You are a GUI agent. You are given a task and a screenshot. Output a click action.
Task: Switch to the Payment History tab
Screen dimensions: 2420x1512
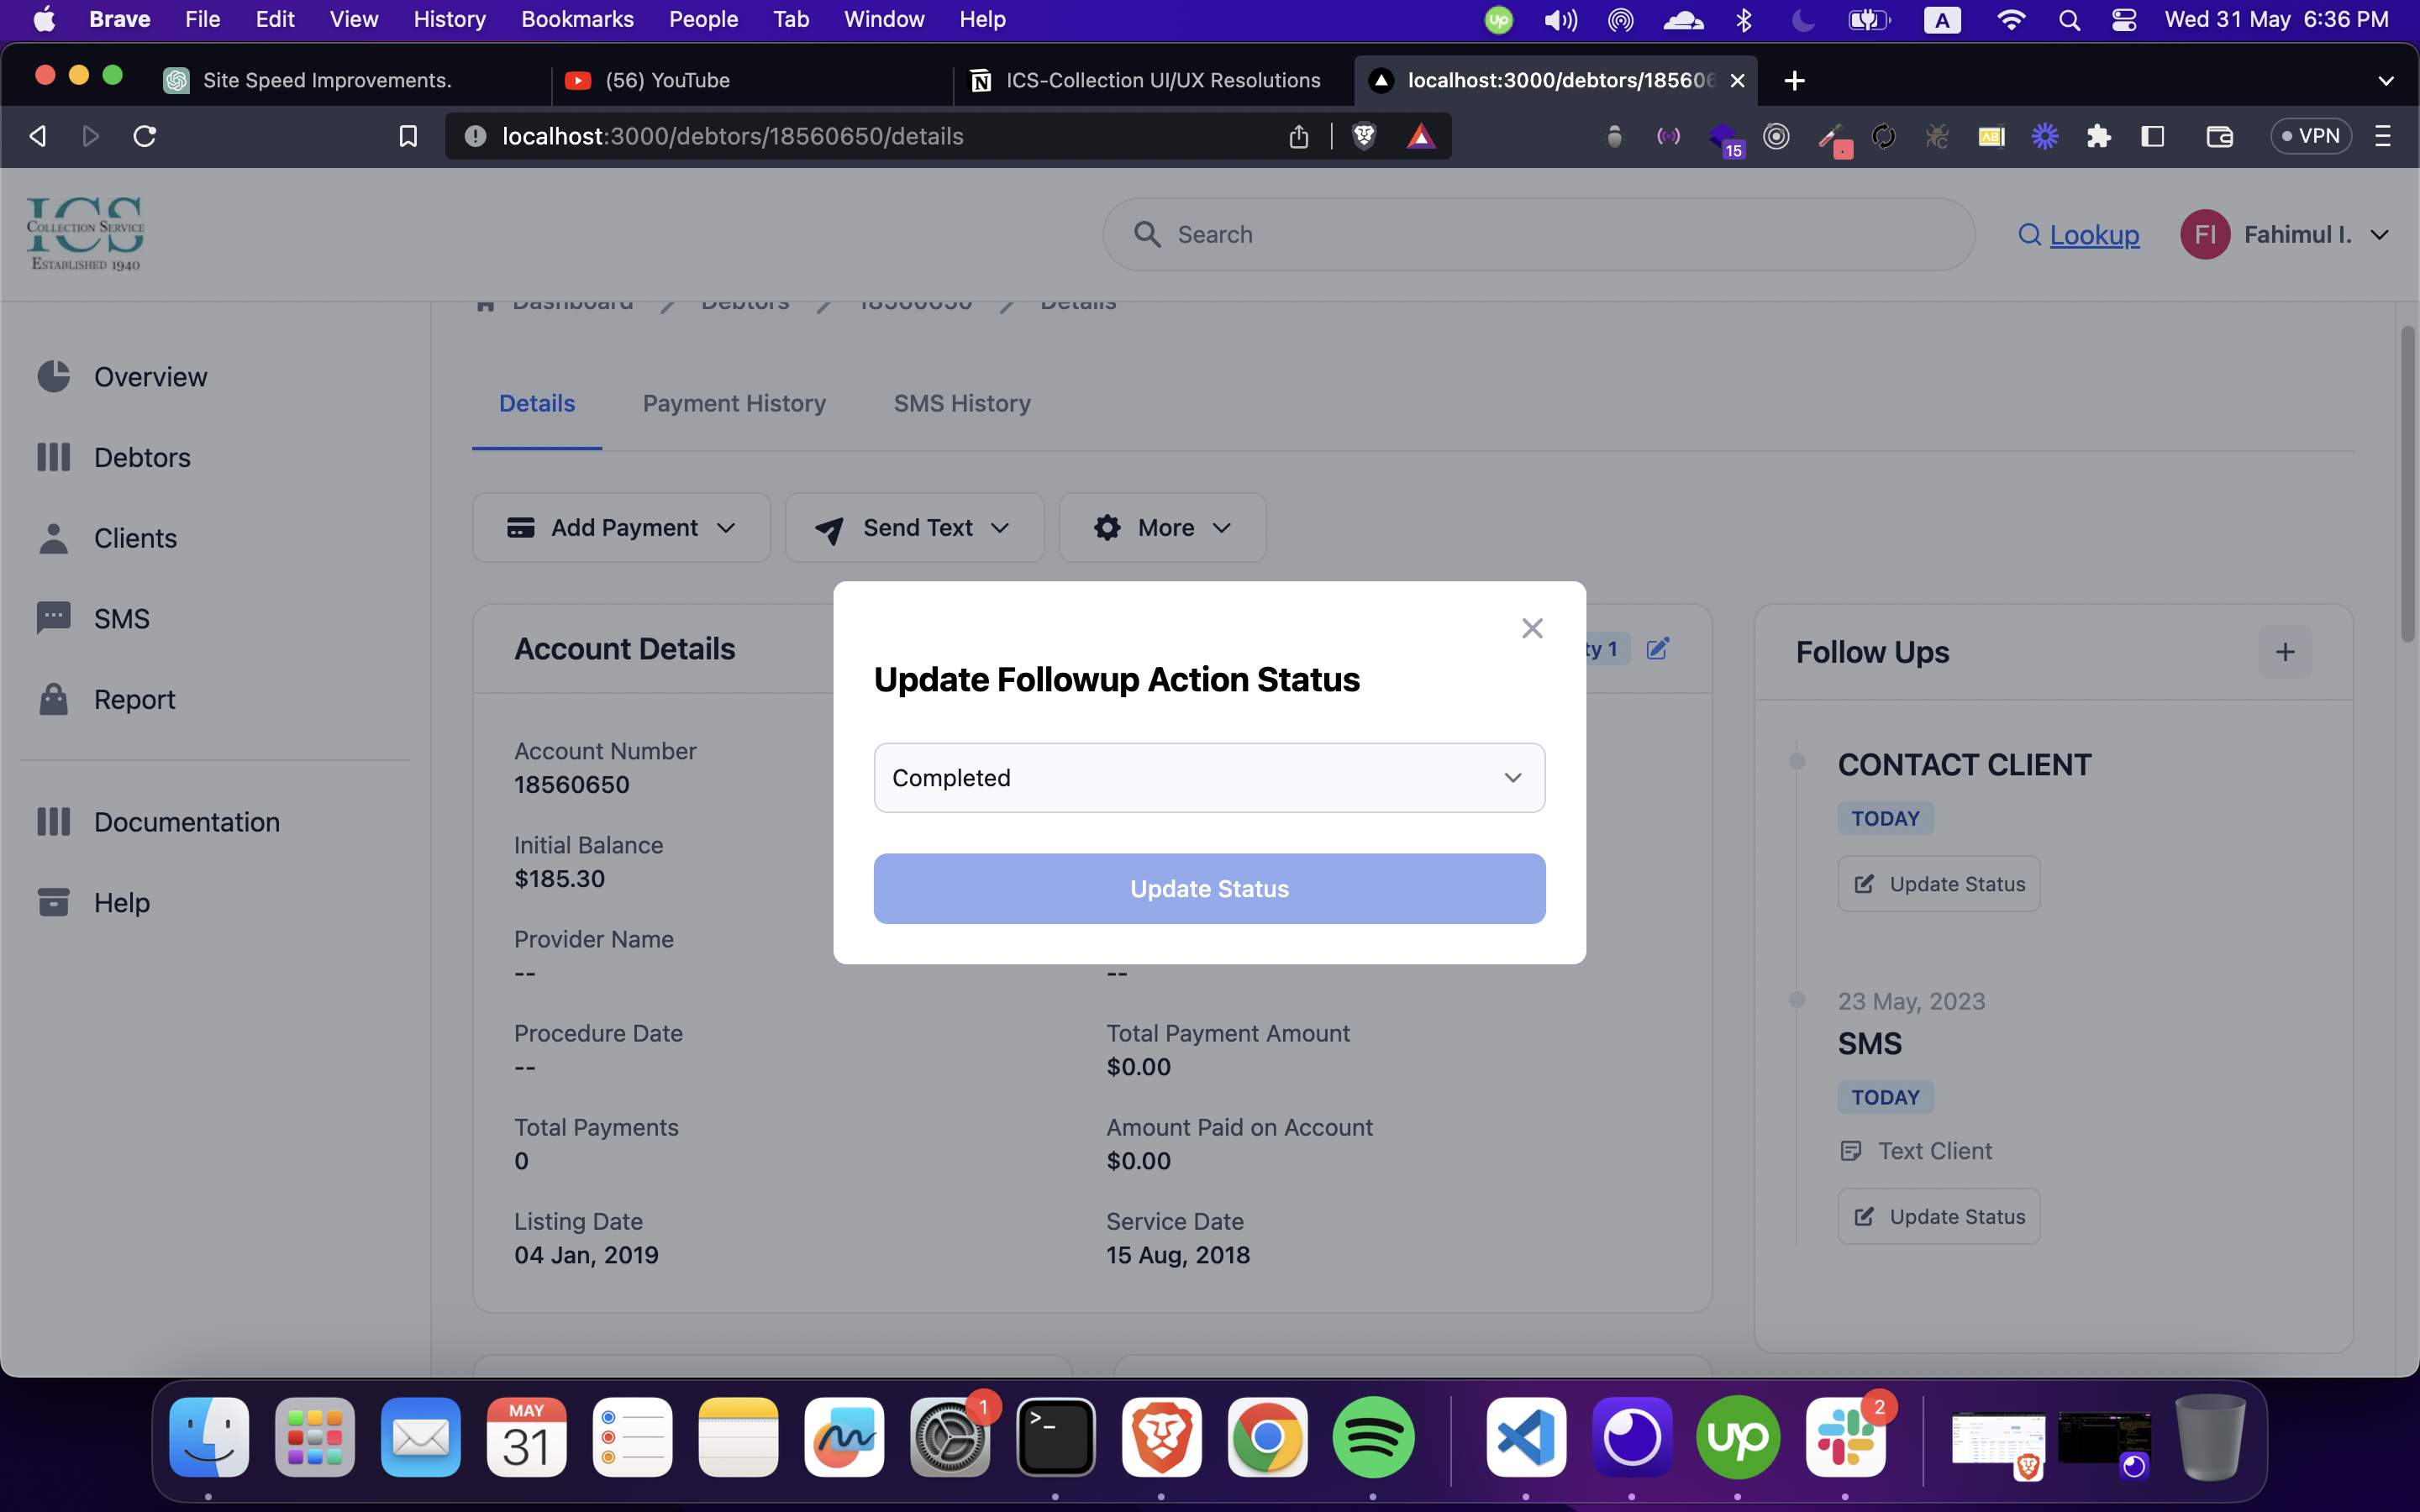coord(734,403)
